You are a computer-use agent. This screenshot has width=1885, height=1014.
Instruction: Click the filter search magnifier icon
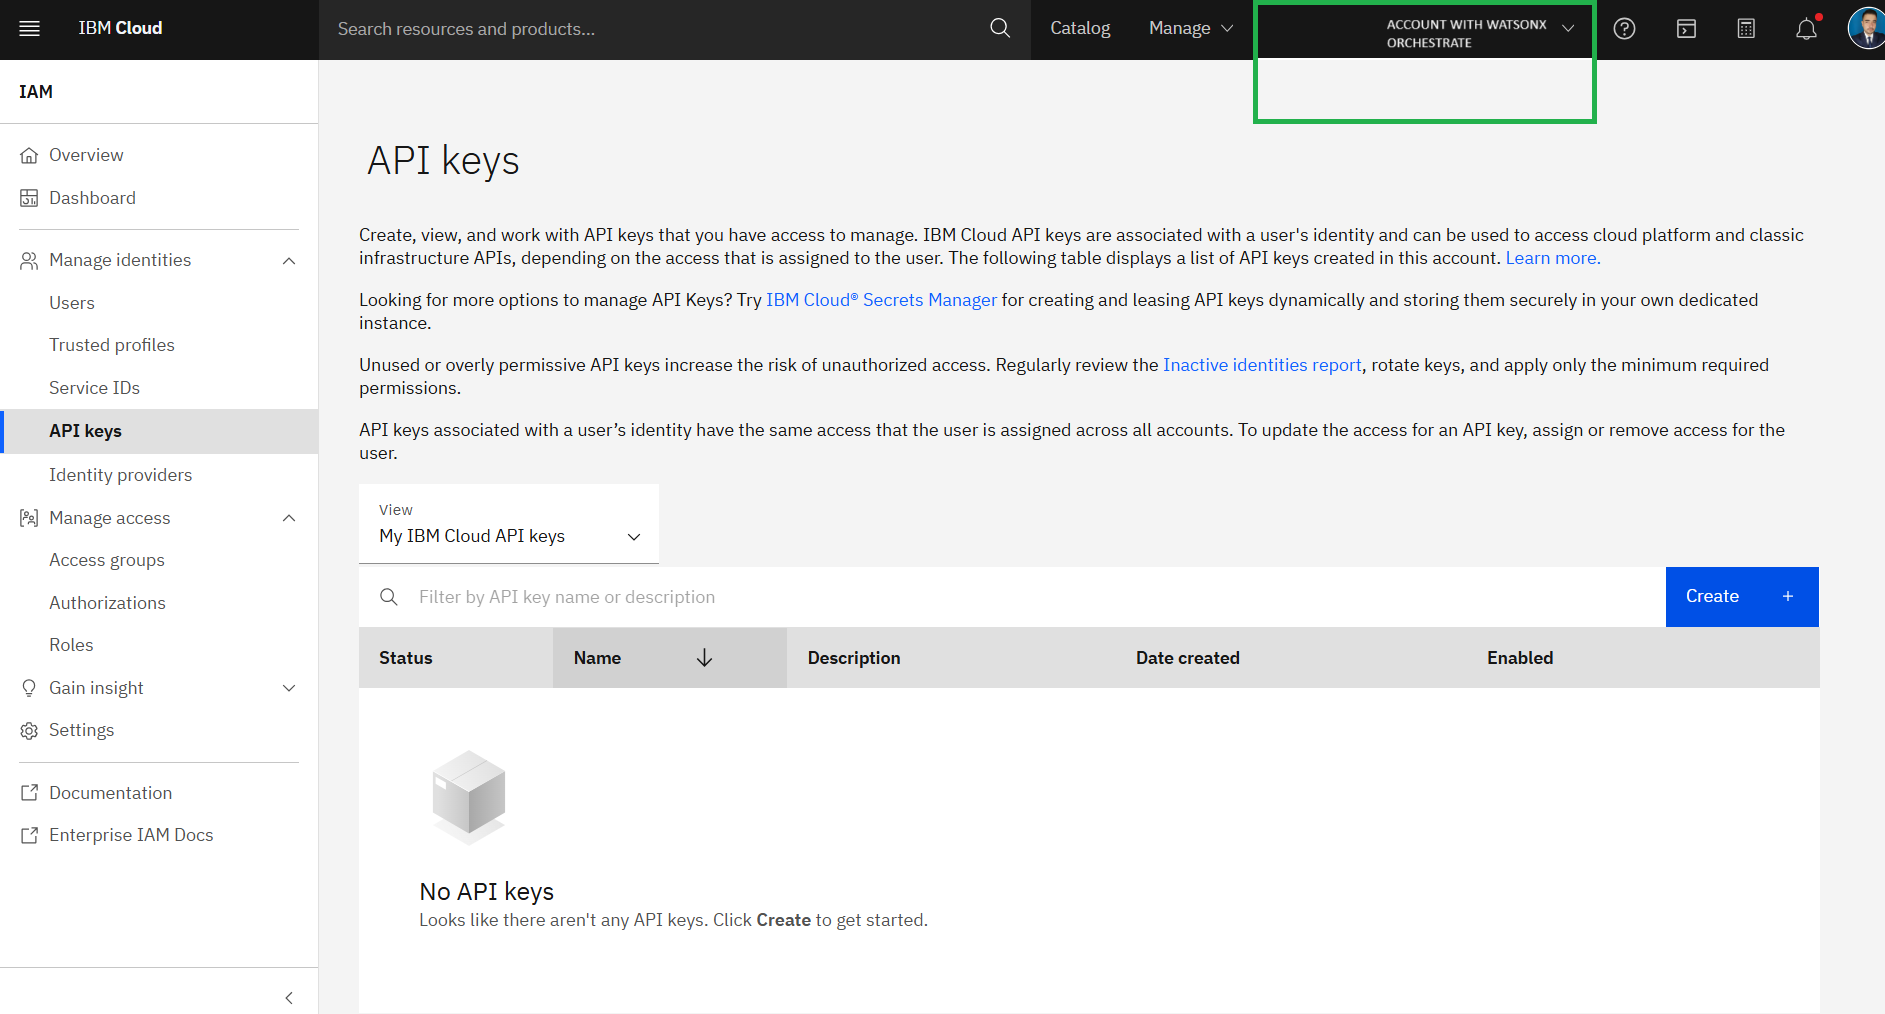(x=389, y=597)
